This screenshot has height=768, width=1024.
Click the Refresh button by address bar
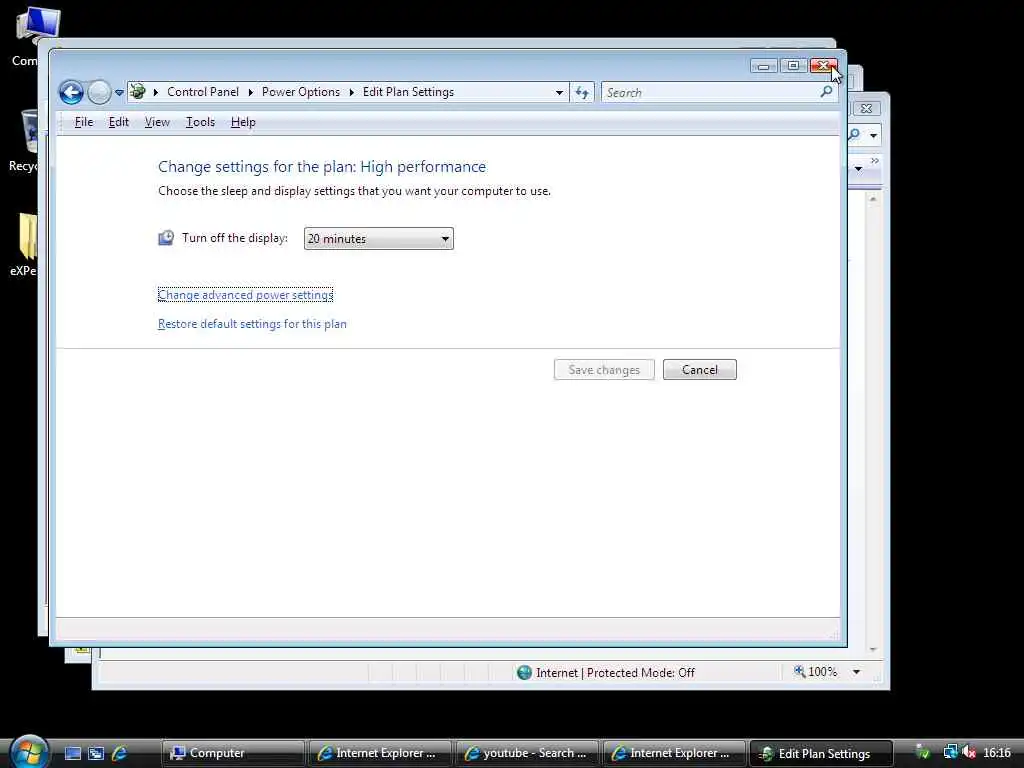click(x=582, y=93)
